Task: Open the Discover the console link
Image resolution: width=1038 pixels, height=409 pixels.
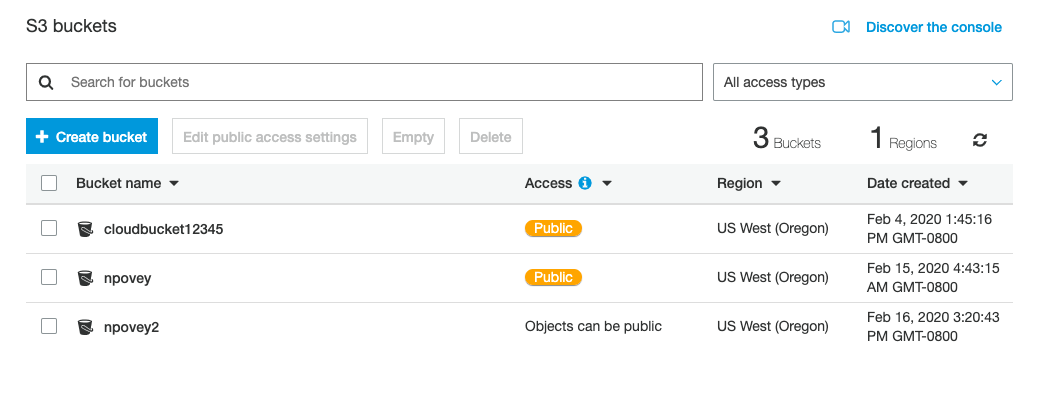Action: click(933, 27)
